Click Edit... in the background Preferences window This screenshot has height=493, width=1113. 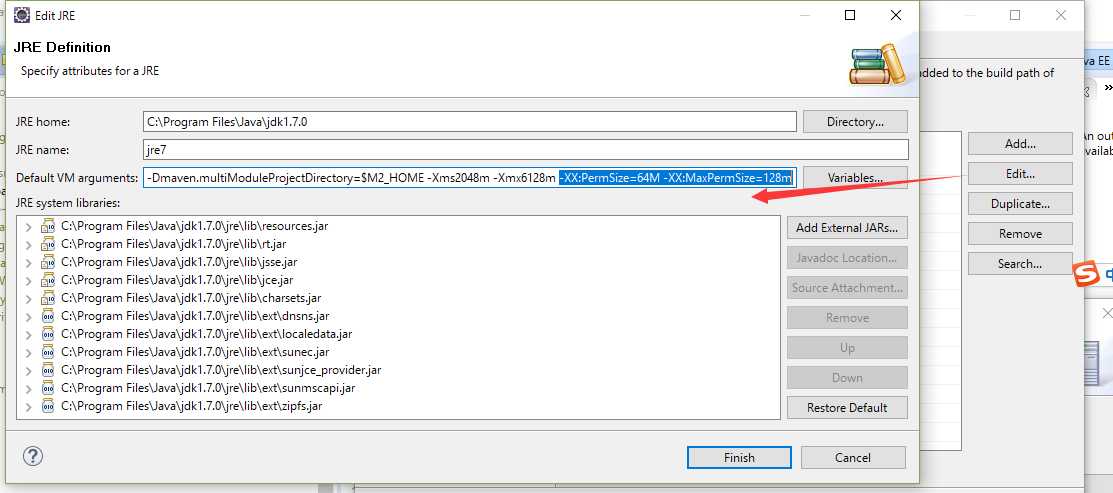[1020, 173]
